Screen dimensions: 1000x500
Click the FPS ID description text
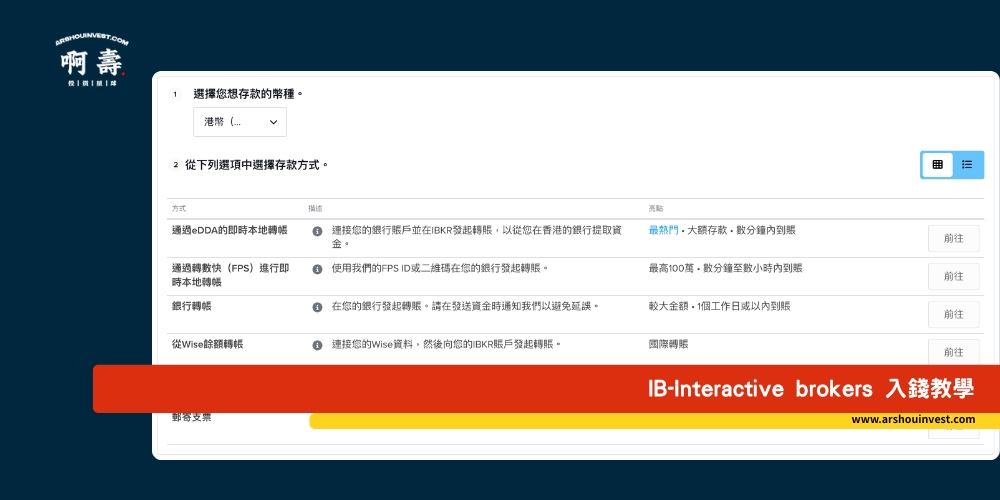click(x=440, y=268)
